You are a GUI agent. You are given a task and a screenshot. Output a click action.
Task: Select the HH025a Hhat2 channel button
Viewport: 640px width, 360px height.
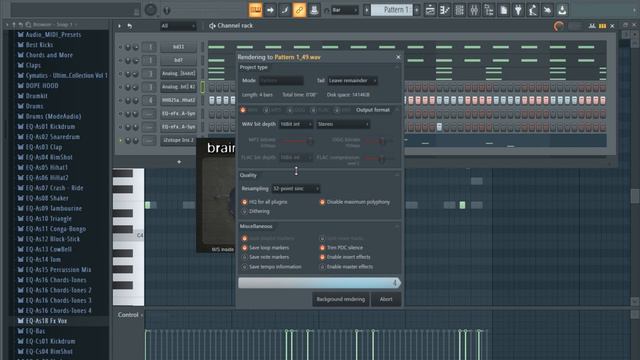(178, 100)
